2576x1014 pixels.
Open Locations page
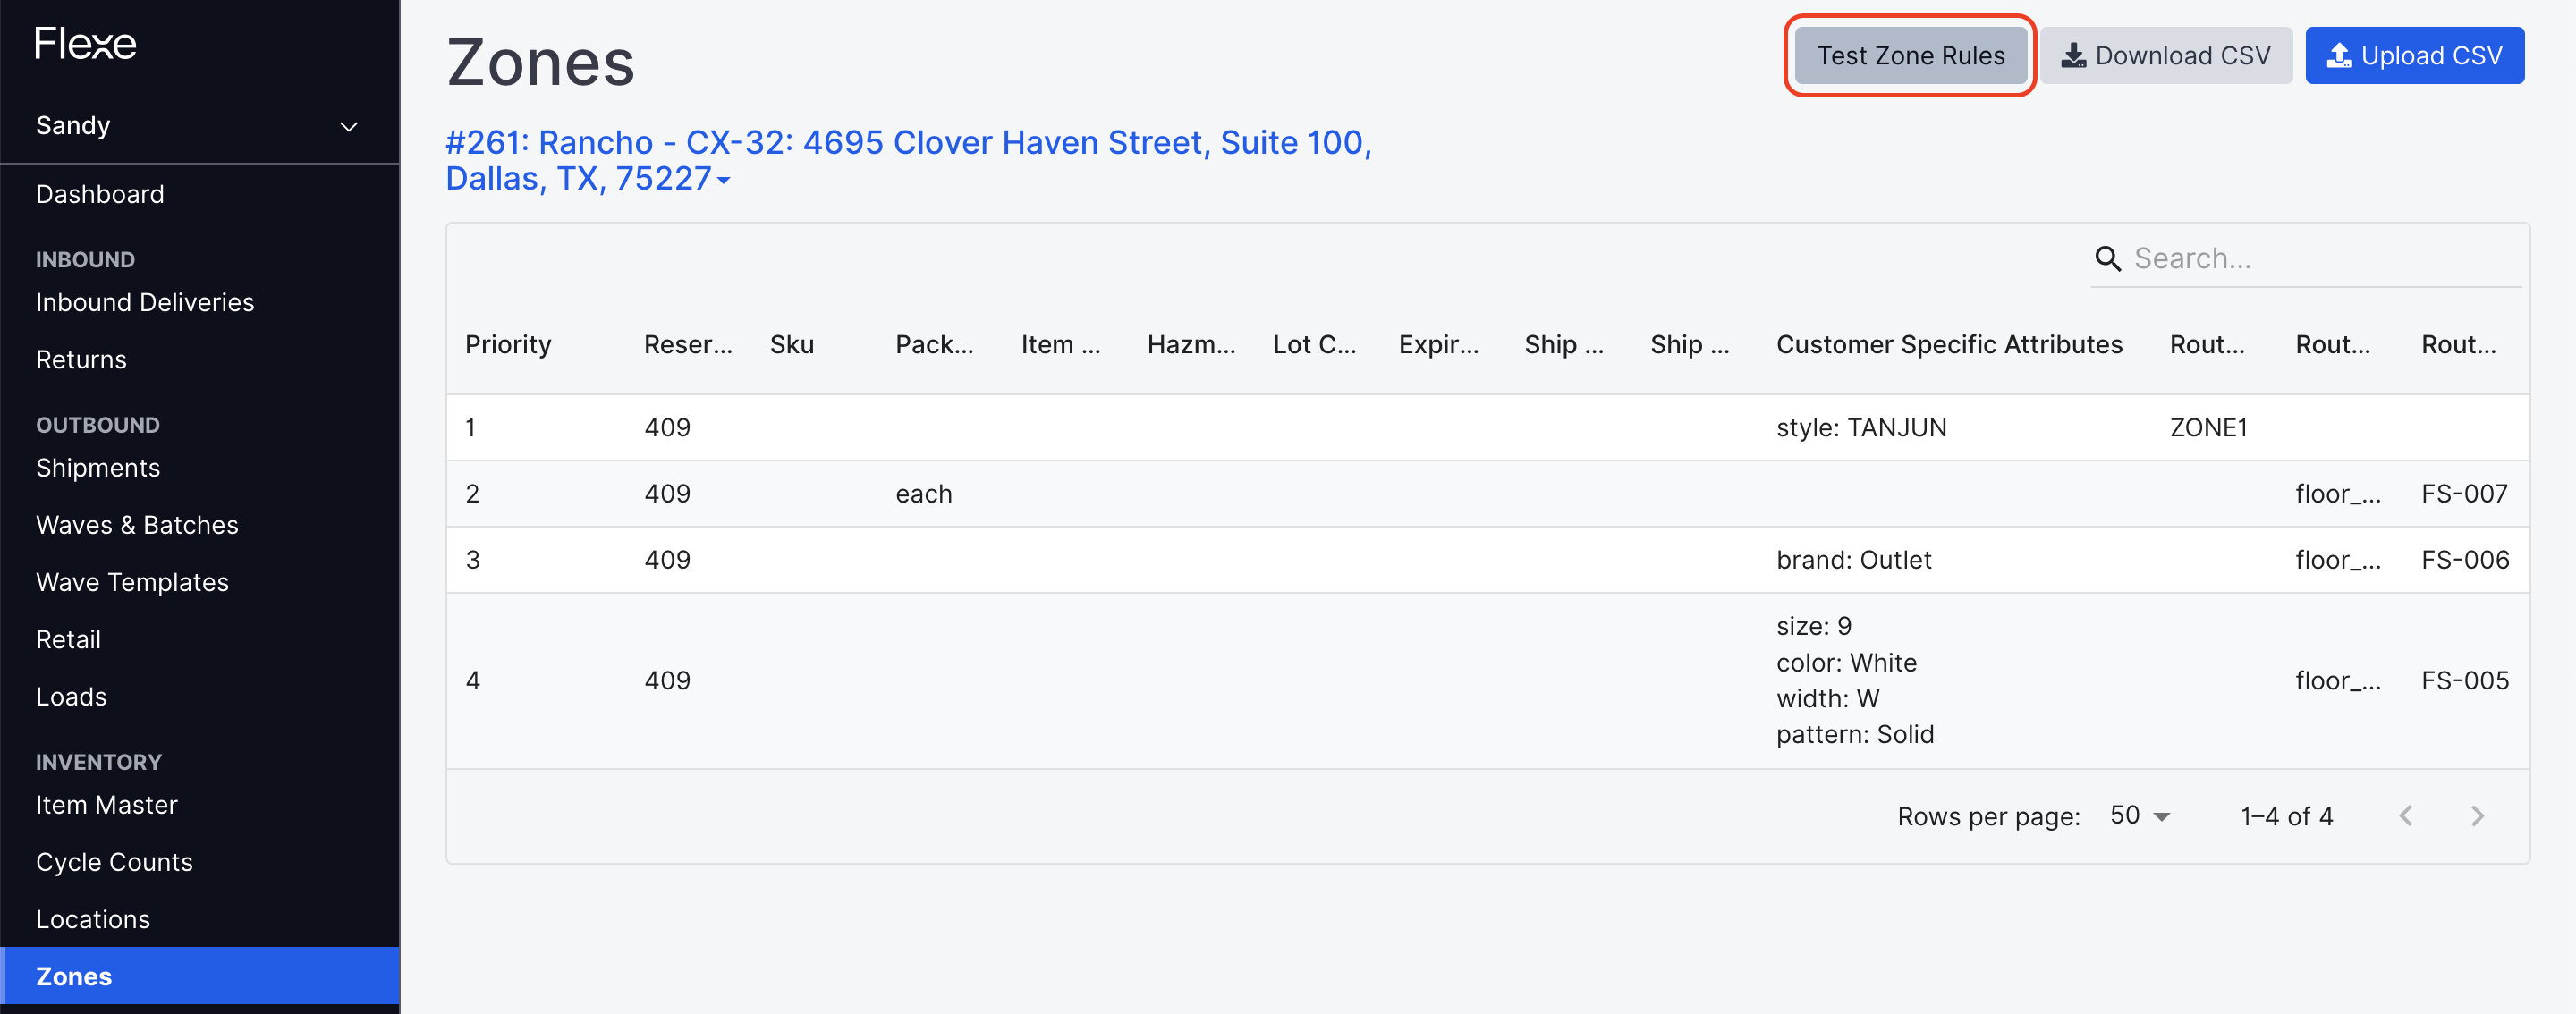(93, 919)
